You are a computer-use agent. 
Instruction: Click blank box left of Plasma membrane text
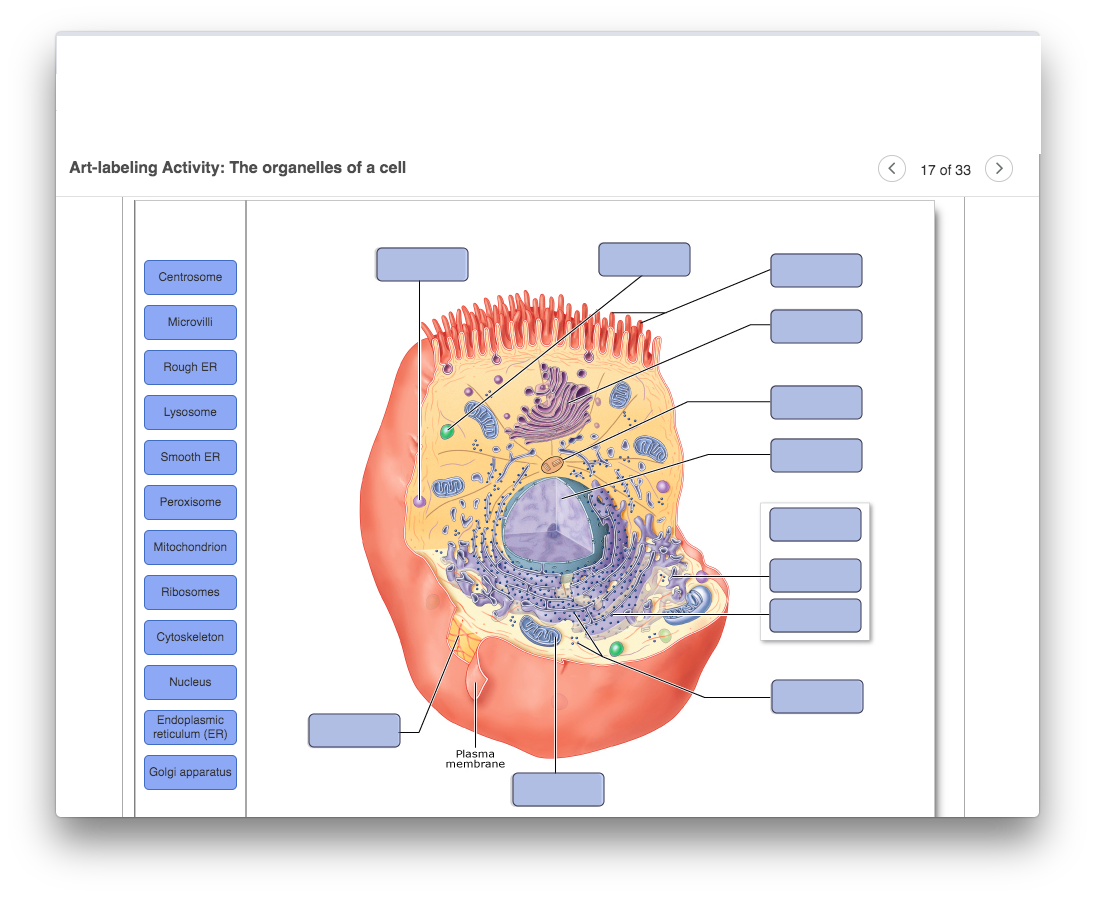(x=354, y=731)
